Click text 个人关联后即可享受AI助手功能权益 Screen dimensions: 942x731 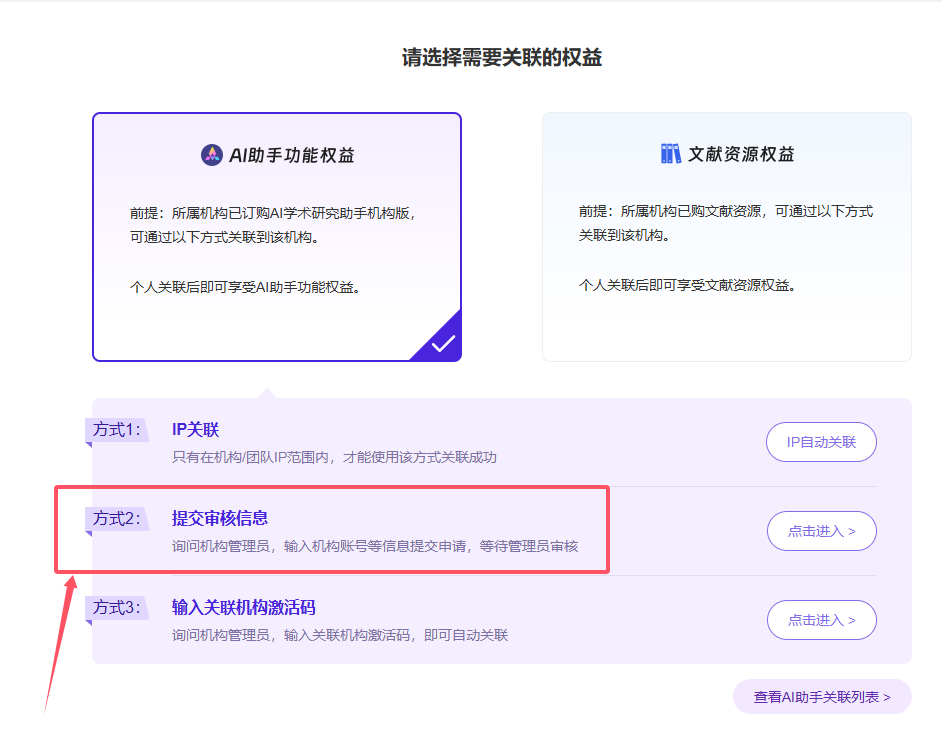[x=245, y=288]
